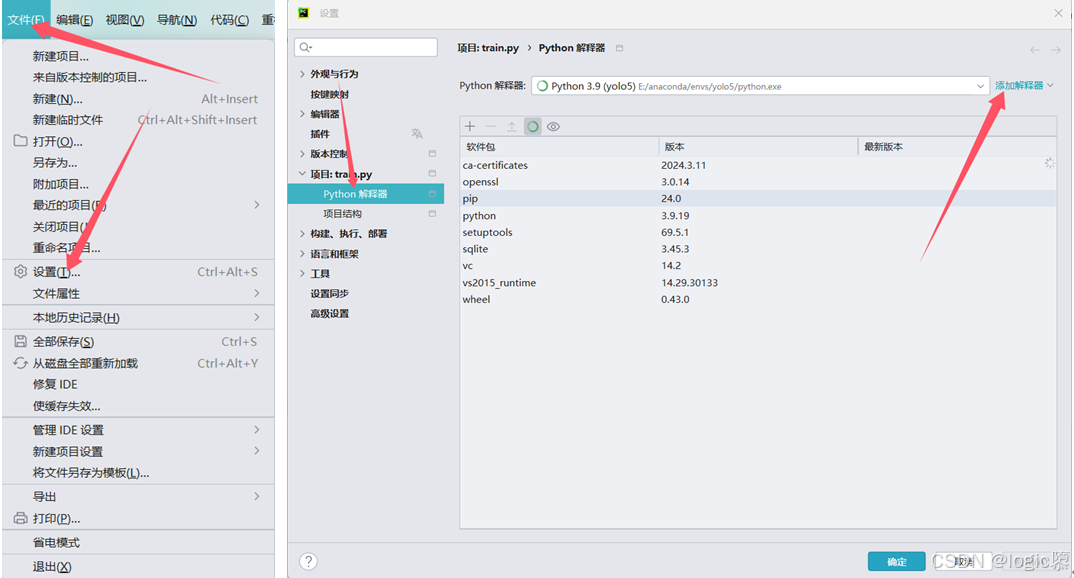Screen dimensions: 1074x578
Task: Click the add package plus icon
Action: [470, 127]
